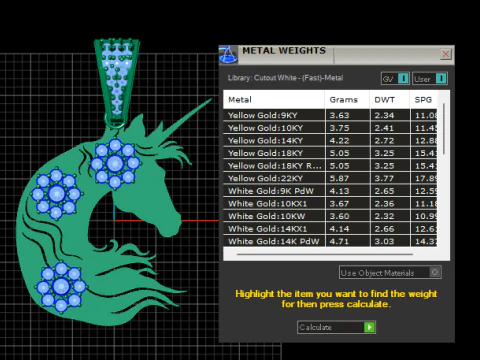Click the green arrow on Calculate
The image size is (480, 360).
click(x=369, y=327)
